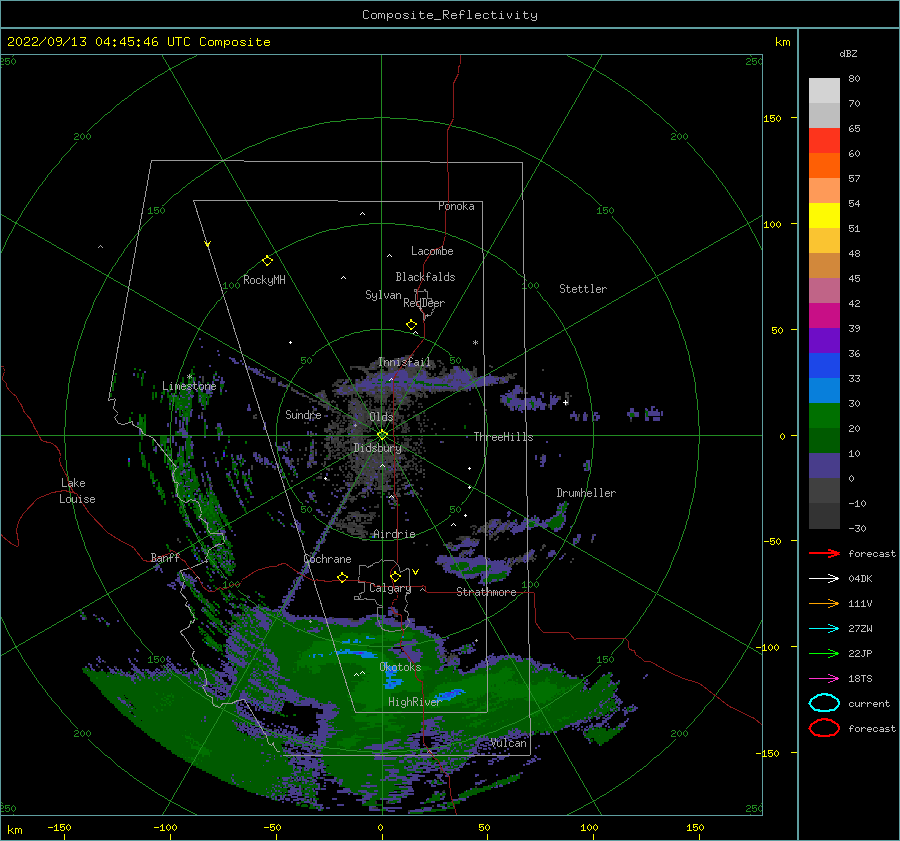The height and width of the screenshot is (841, 900).
Task: Click the red forecast ellipse symbol
Action: pyautogui.click(x=824, y=728)
